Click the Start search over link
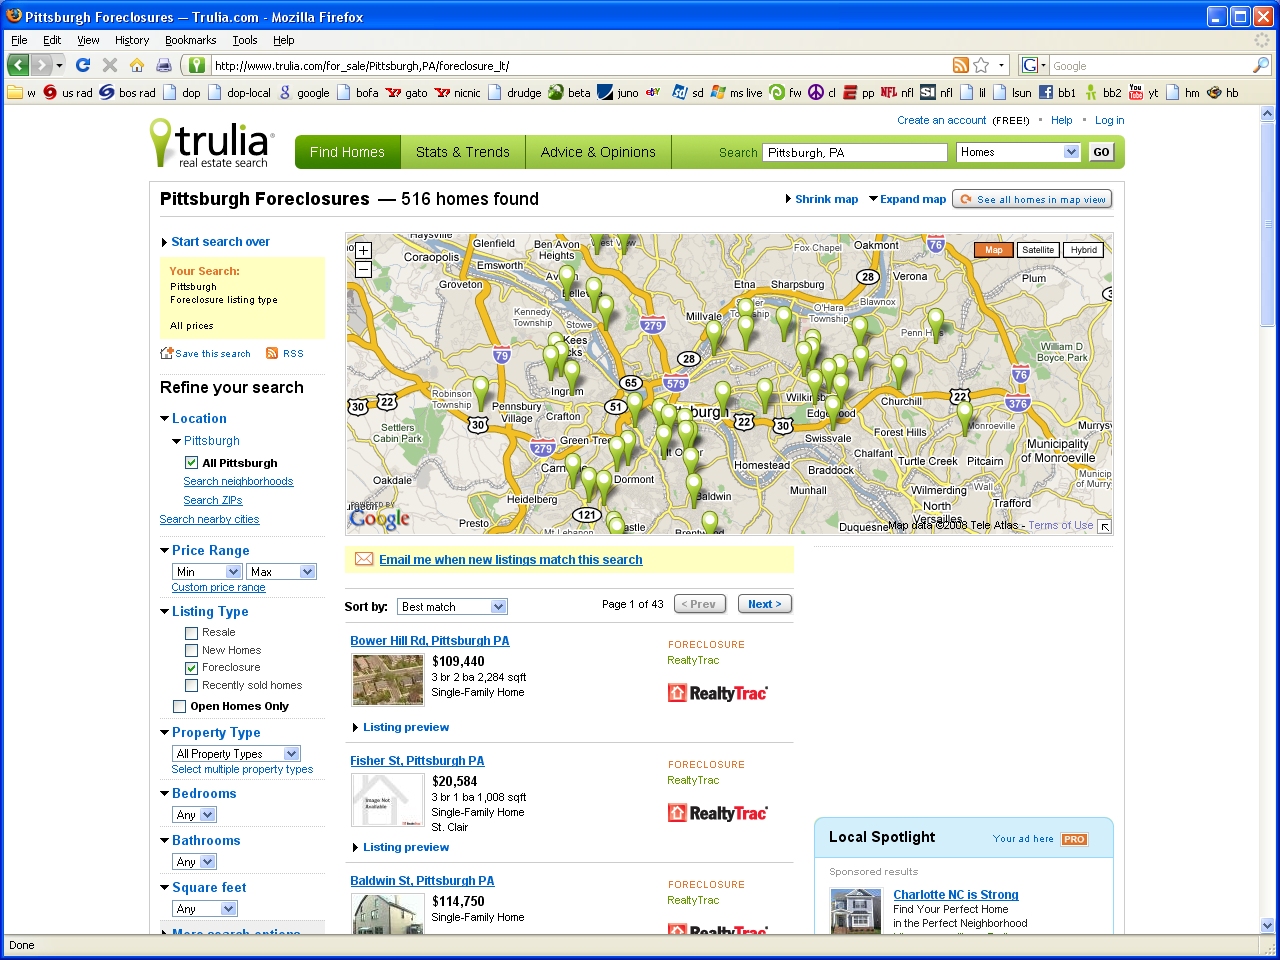The width and height of the screenshot is (1280, 960). (x=220, y=241)
